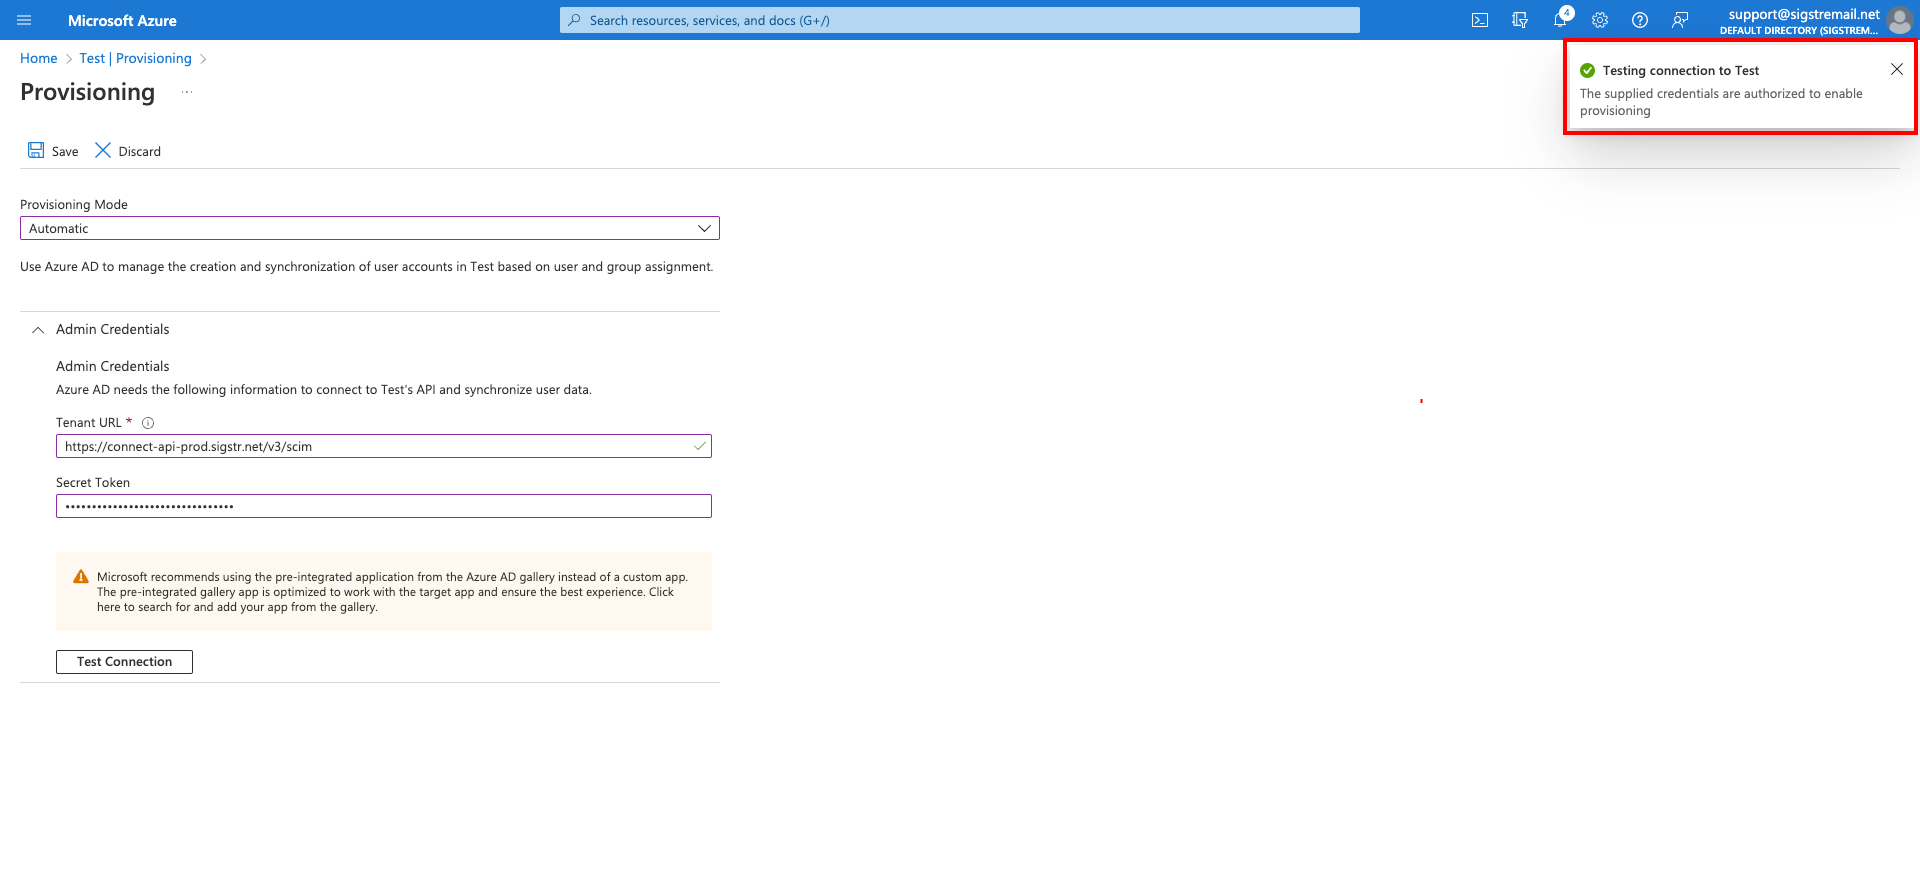Viewport: 1920px width, 880px height.
Task: Open Cloud Shell from the top bar
Action: point(1480,20)
